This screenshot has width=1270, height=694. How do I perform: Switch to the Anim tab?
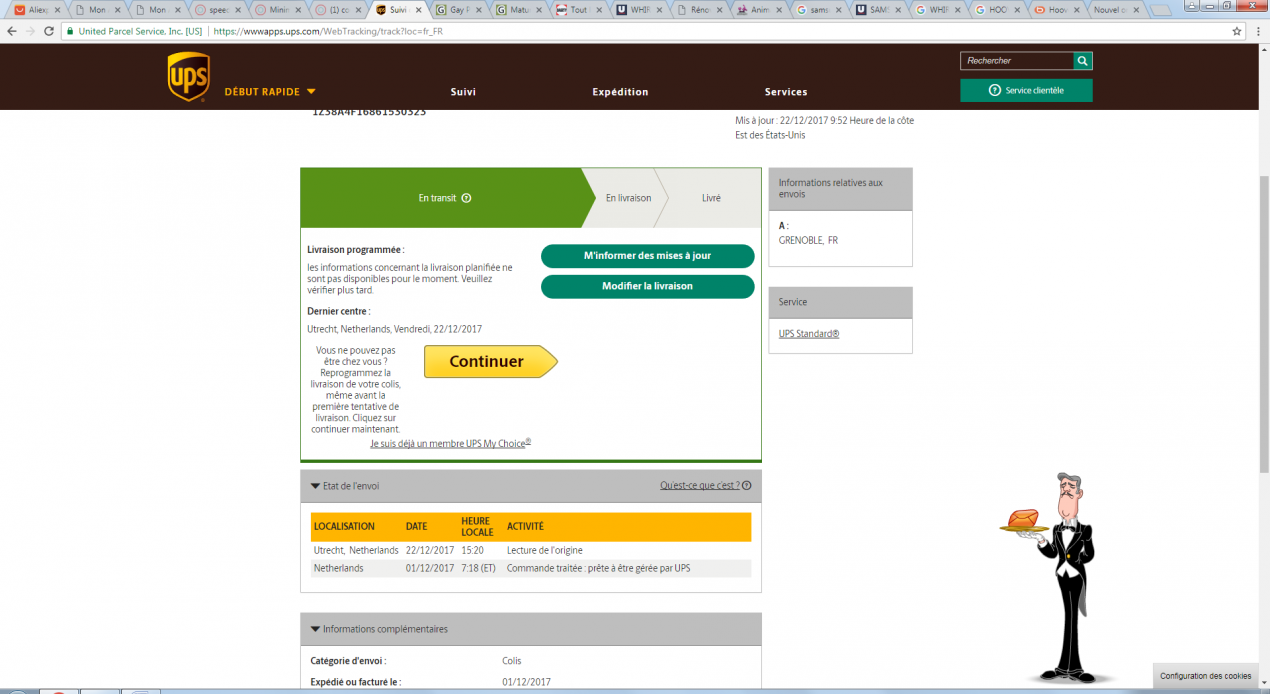coord(757,10)
